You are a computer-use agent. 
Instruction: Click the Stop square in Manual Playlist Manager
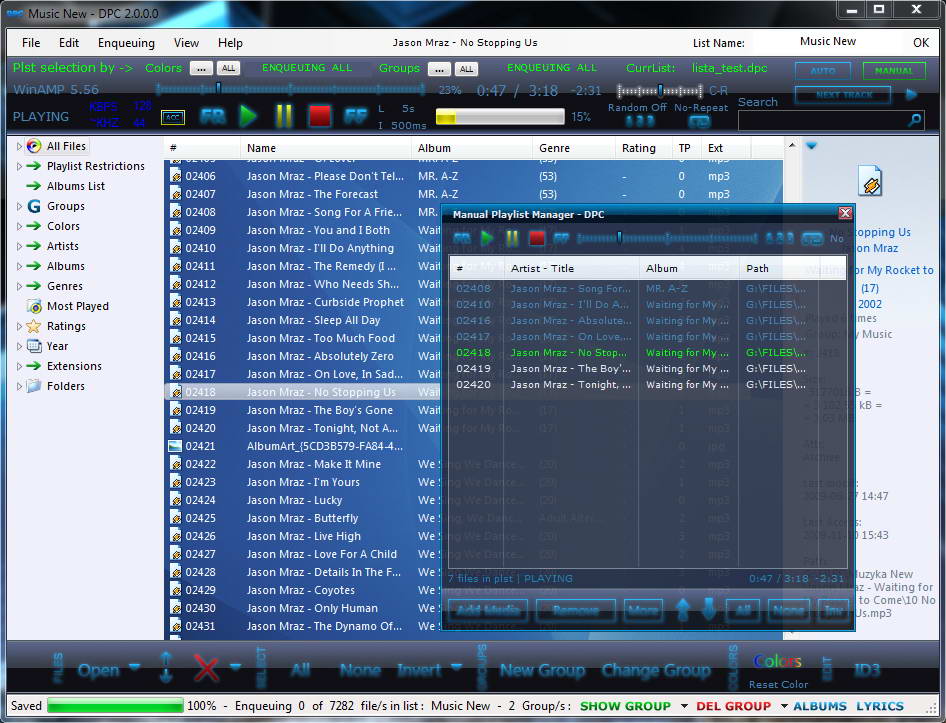[536, 238]
